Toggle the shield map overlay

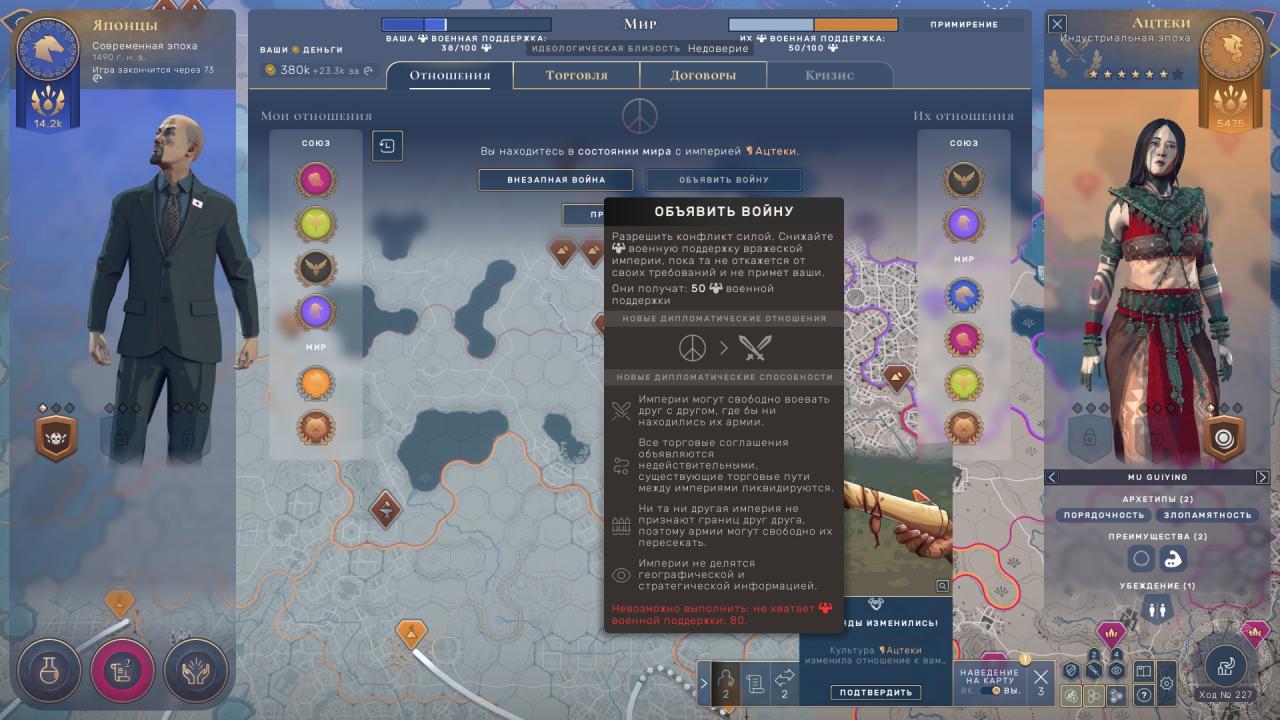pyautogui.click(x=1070, y=671)
